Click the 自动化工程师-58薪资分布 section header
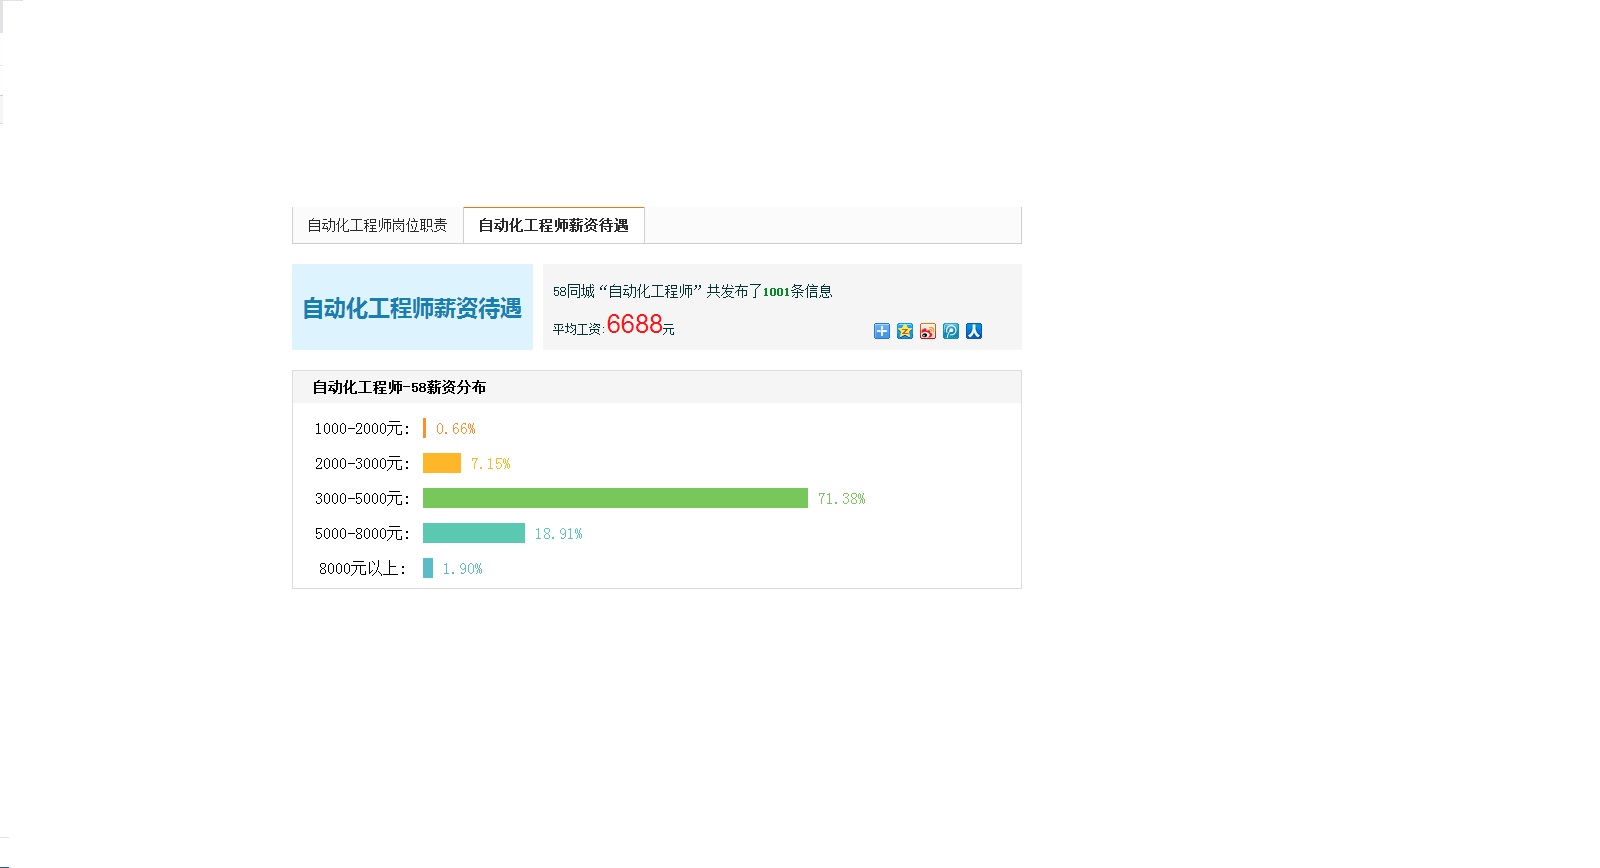1600x868 pixels. 399,387
